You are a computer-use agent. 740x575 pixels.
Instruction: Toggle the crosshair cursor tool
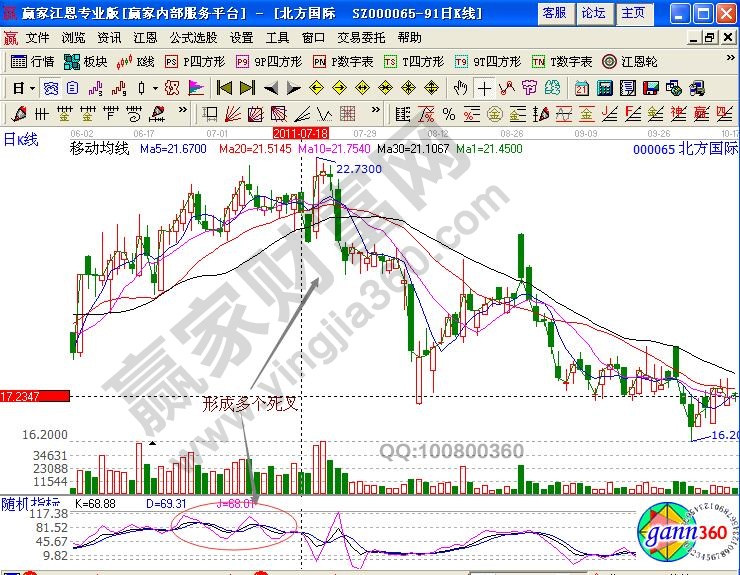[x=485, y=87]
